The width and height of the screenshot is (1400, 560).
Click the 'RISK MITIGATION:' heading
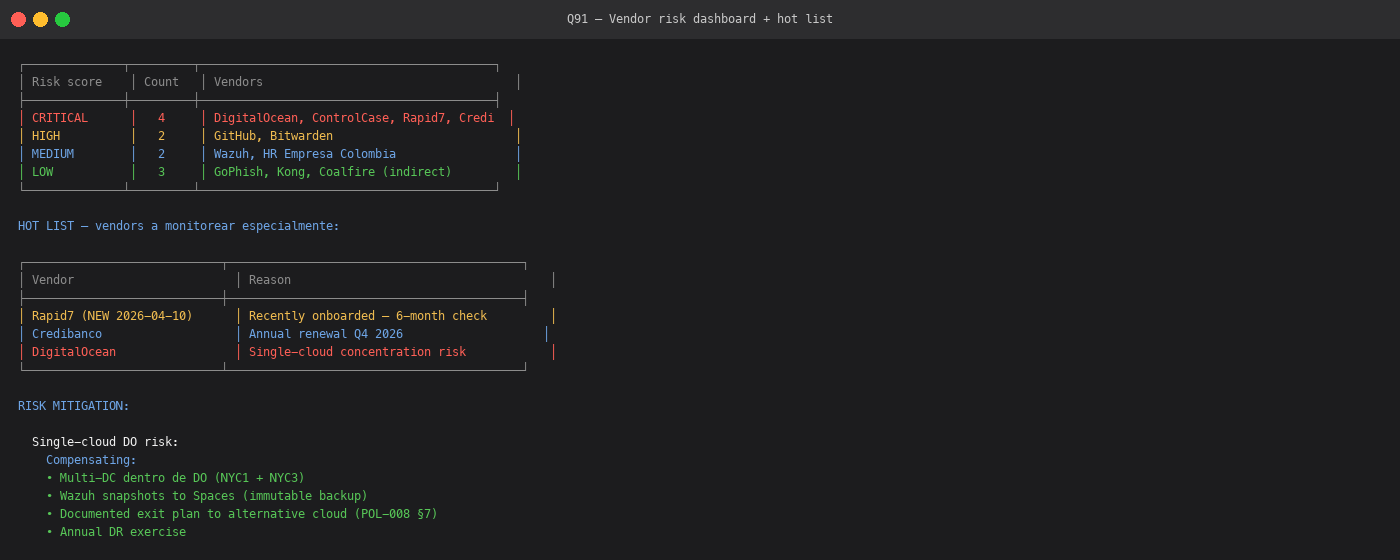(74, 406)
